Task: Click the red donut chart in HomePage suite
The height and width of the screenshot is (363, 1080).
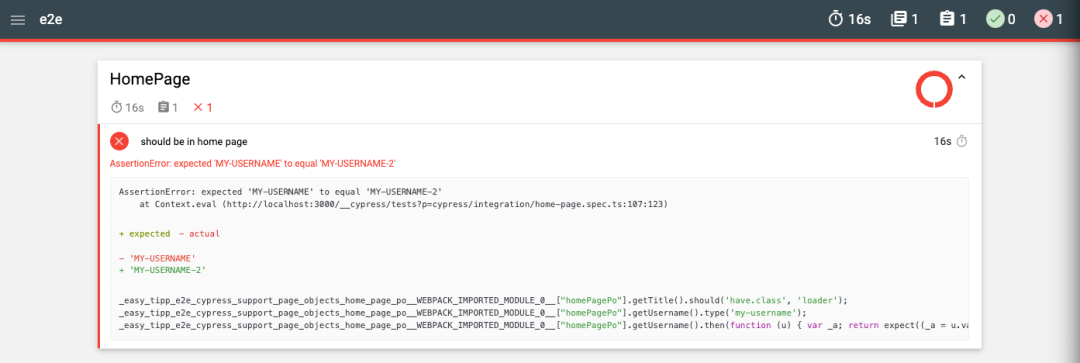Action: 933,89
